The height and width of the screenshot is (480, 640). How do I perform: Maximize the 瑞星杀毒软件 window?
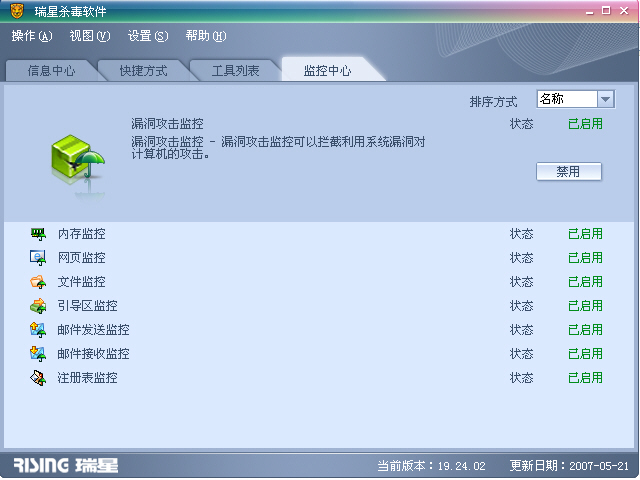(x=606, y=11)
